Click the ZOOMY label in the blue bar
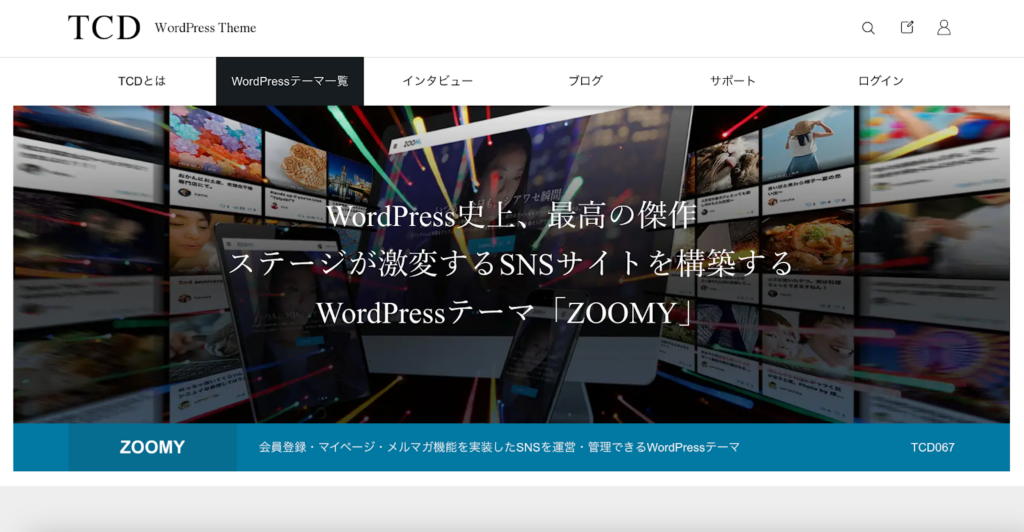The image size is (1024, 532). pos(152,447)
